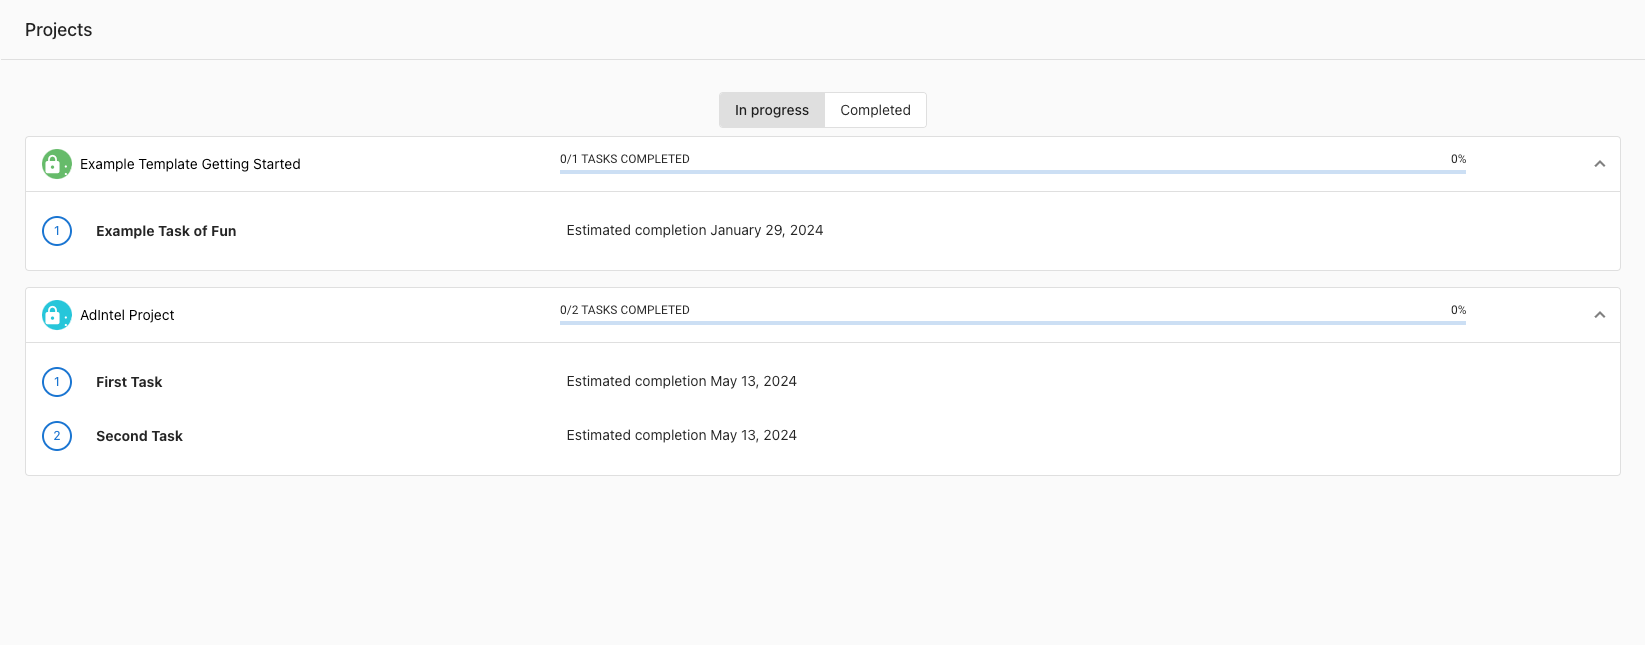Open the Example Task of Fun task
Viewport: 1645px width, 645px height.
[x=166, y=231]
